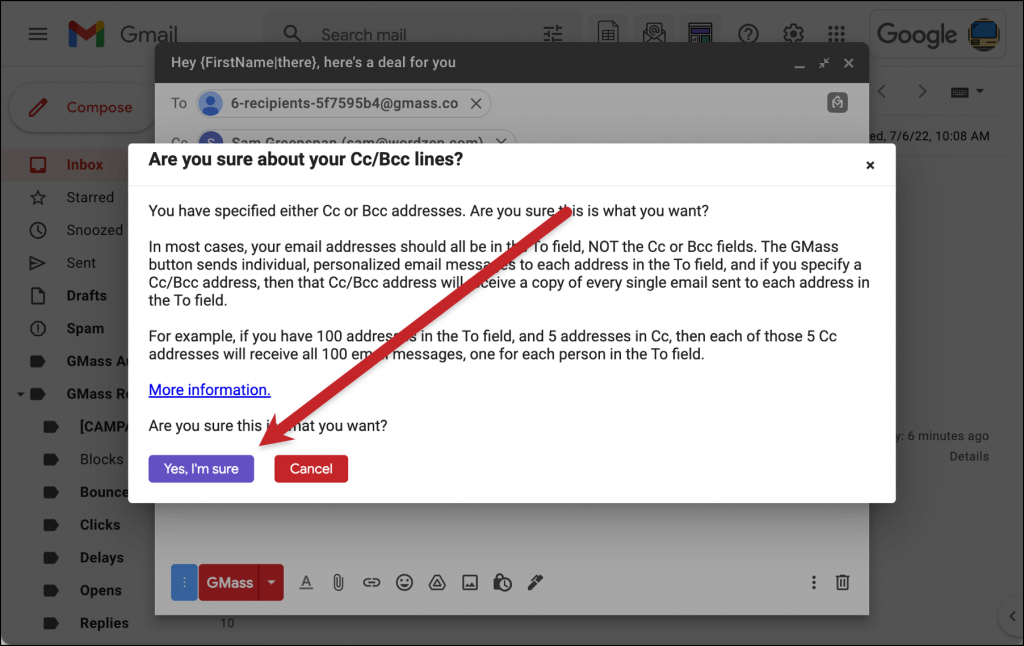Toggle the main menu sidebar hamburger
This screenshot has width=1024, height=646.
(38, 33)
